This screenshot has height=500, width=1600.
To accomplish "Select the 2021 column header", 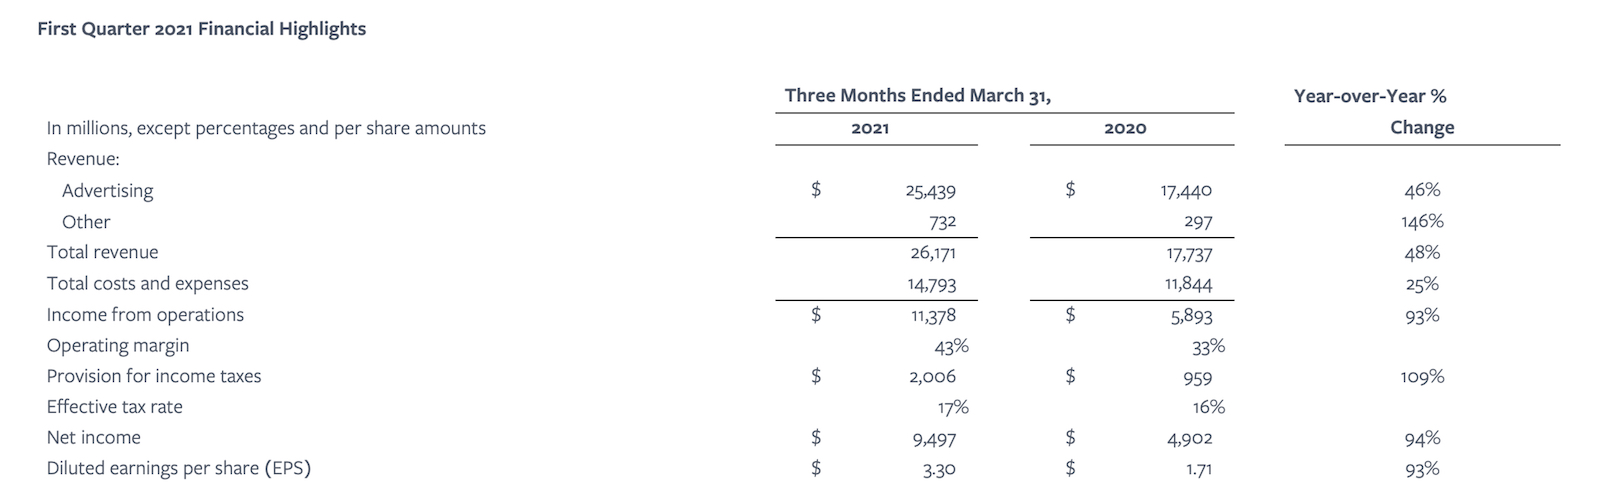I will click(x=870, y=128).
